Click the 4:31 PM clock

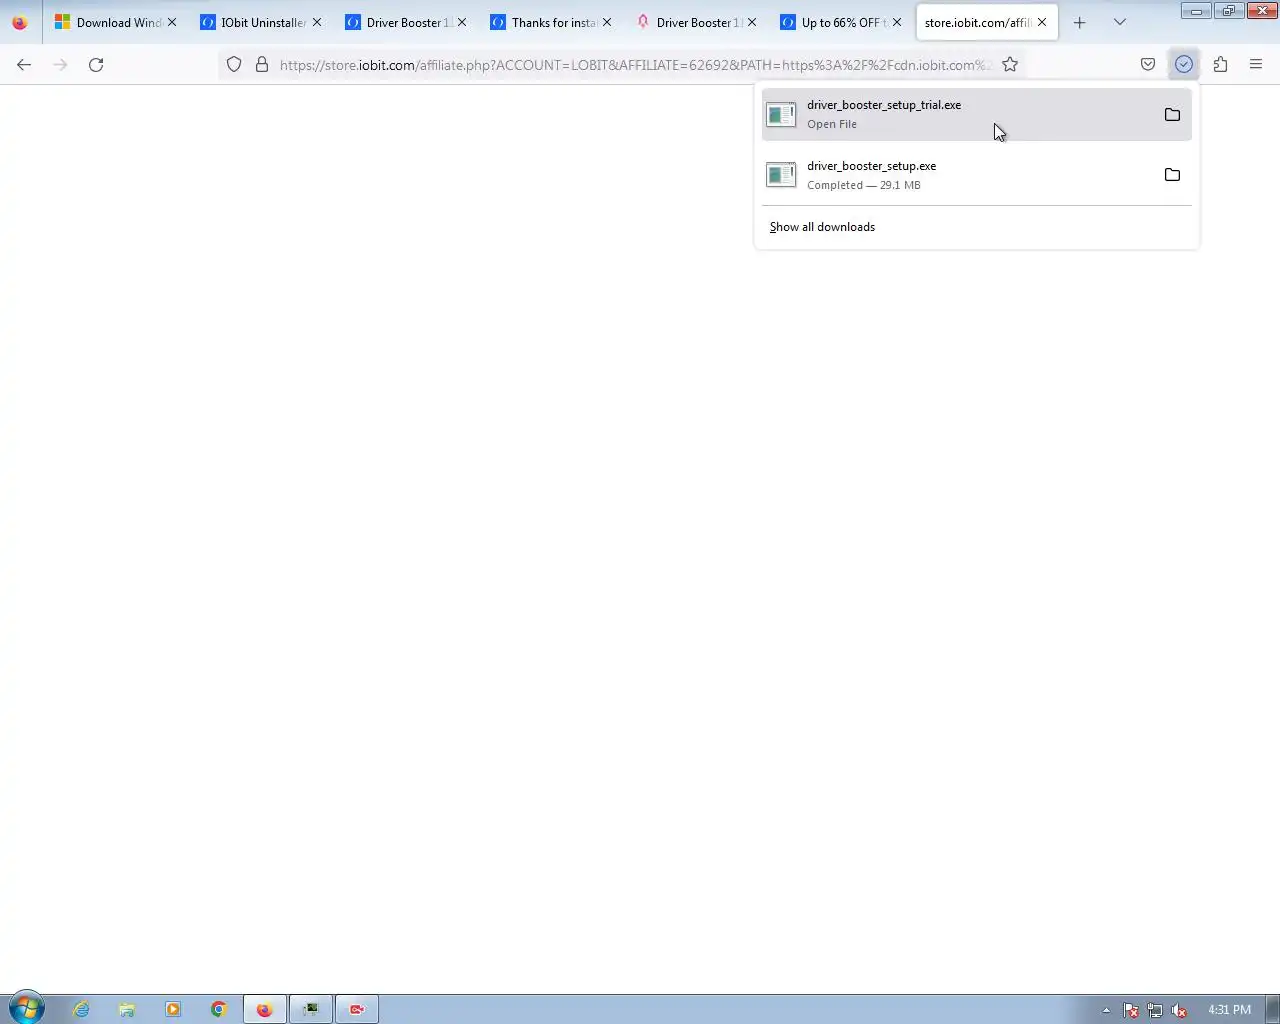(x=1229, y=1010)
